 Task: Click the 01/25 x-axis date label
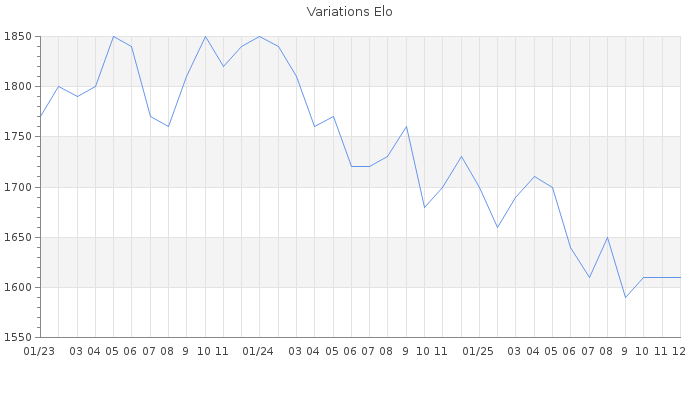click(479, 351)
